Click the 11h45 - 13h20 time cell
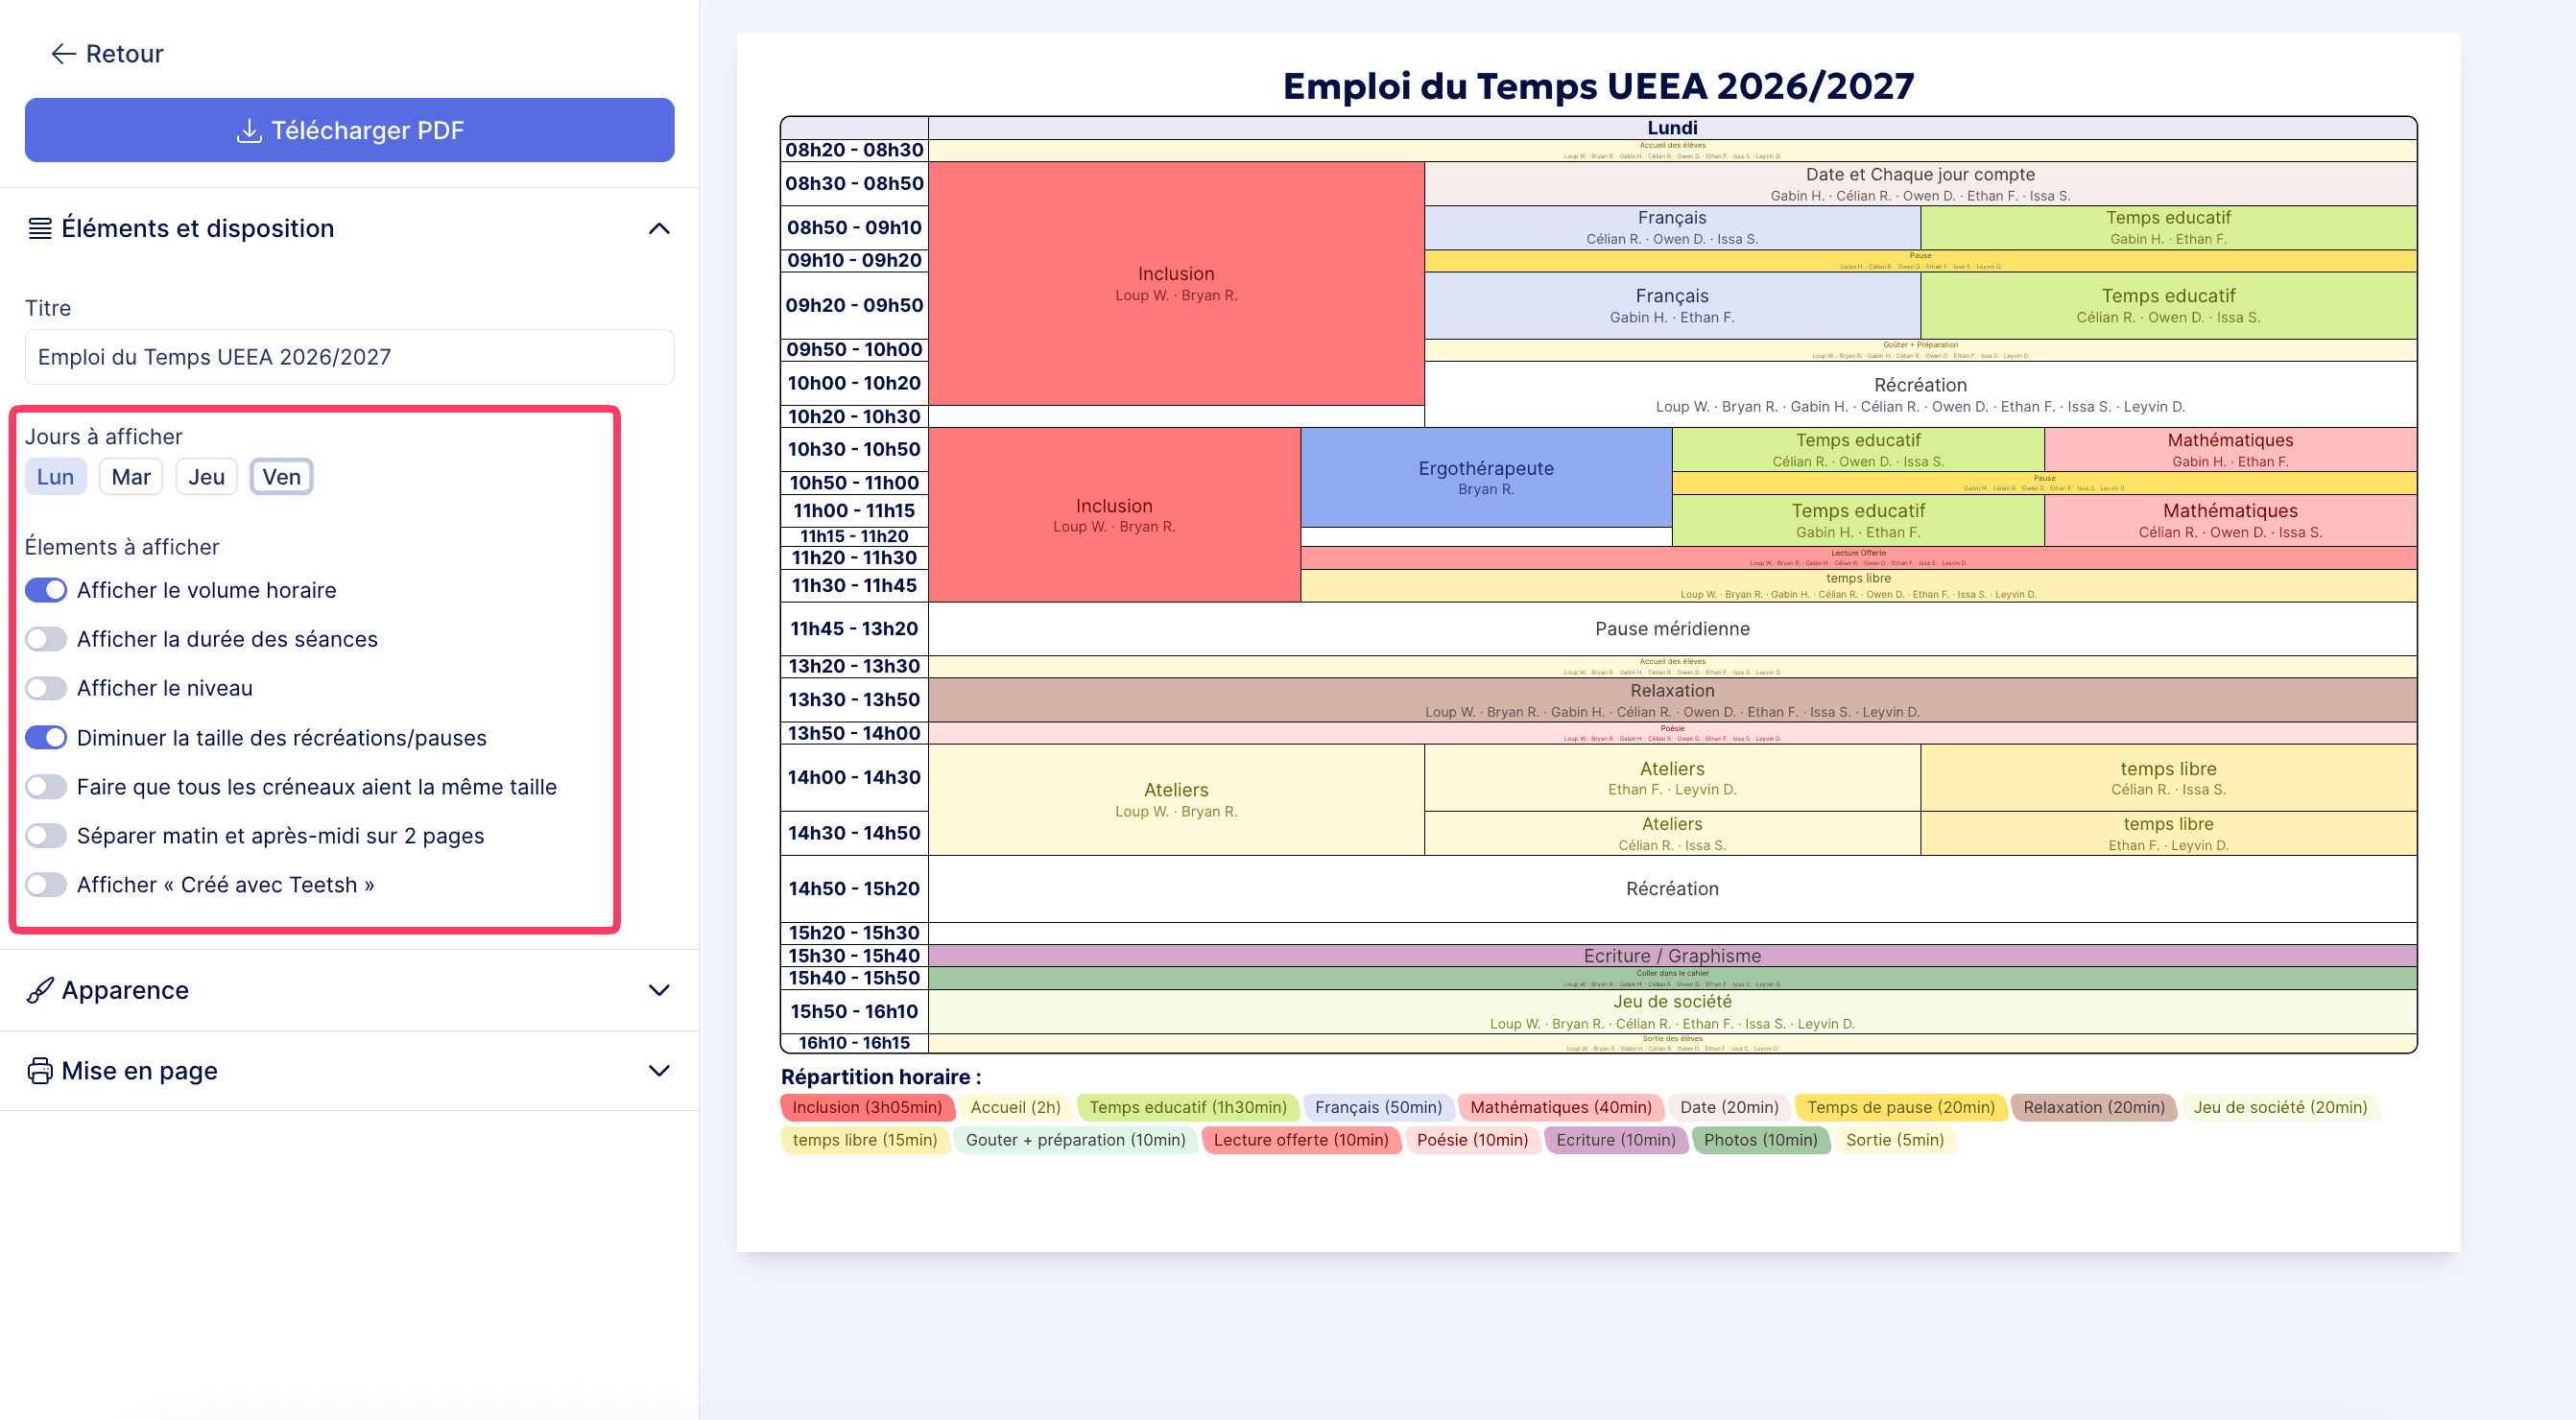Image resolution: width=2576 pixels, height=1420 pixels. pos(854,629)
